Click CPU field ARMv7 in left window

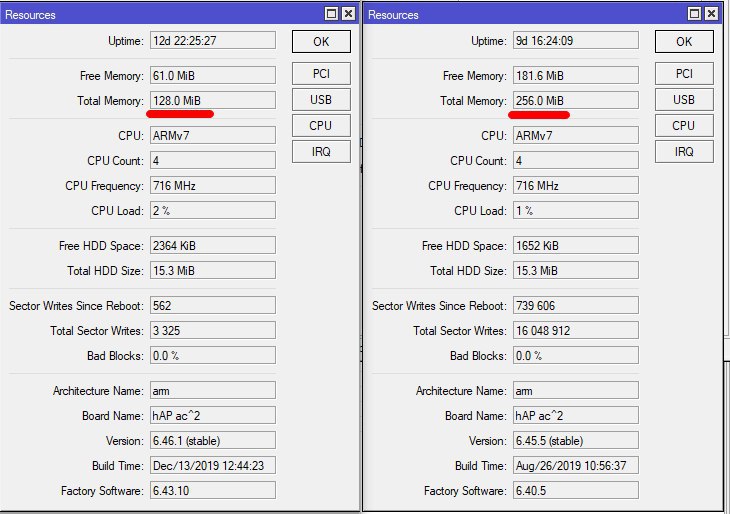tap(213, 135)
